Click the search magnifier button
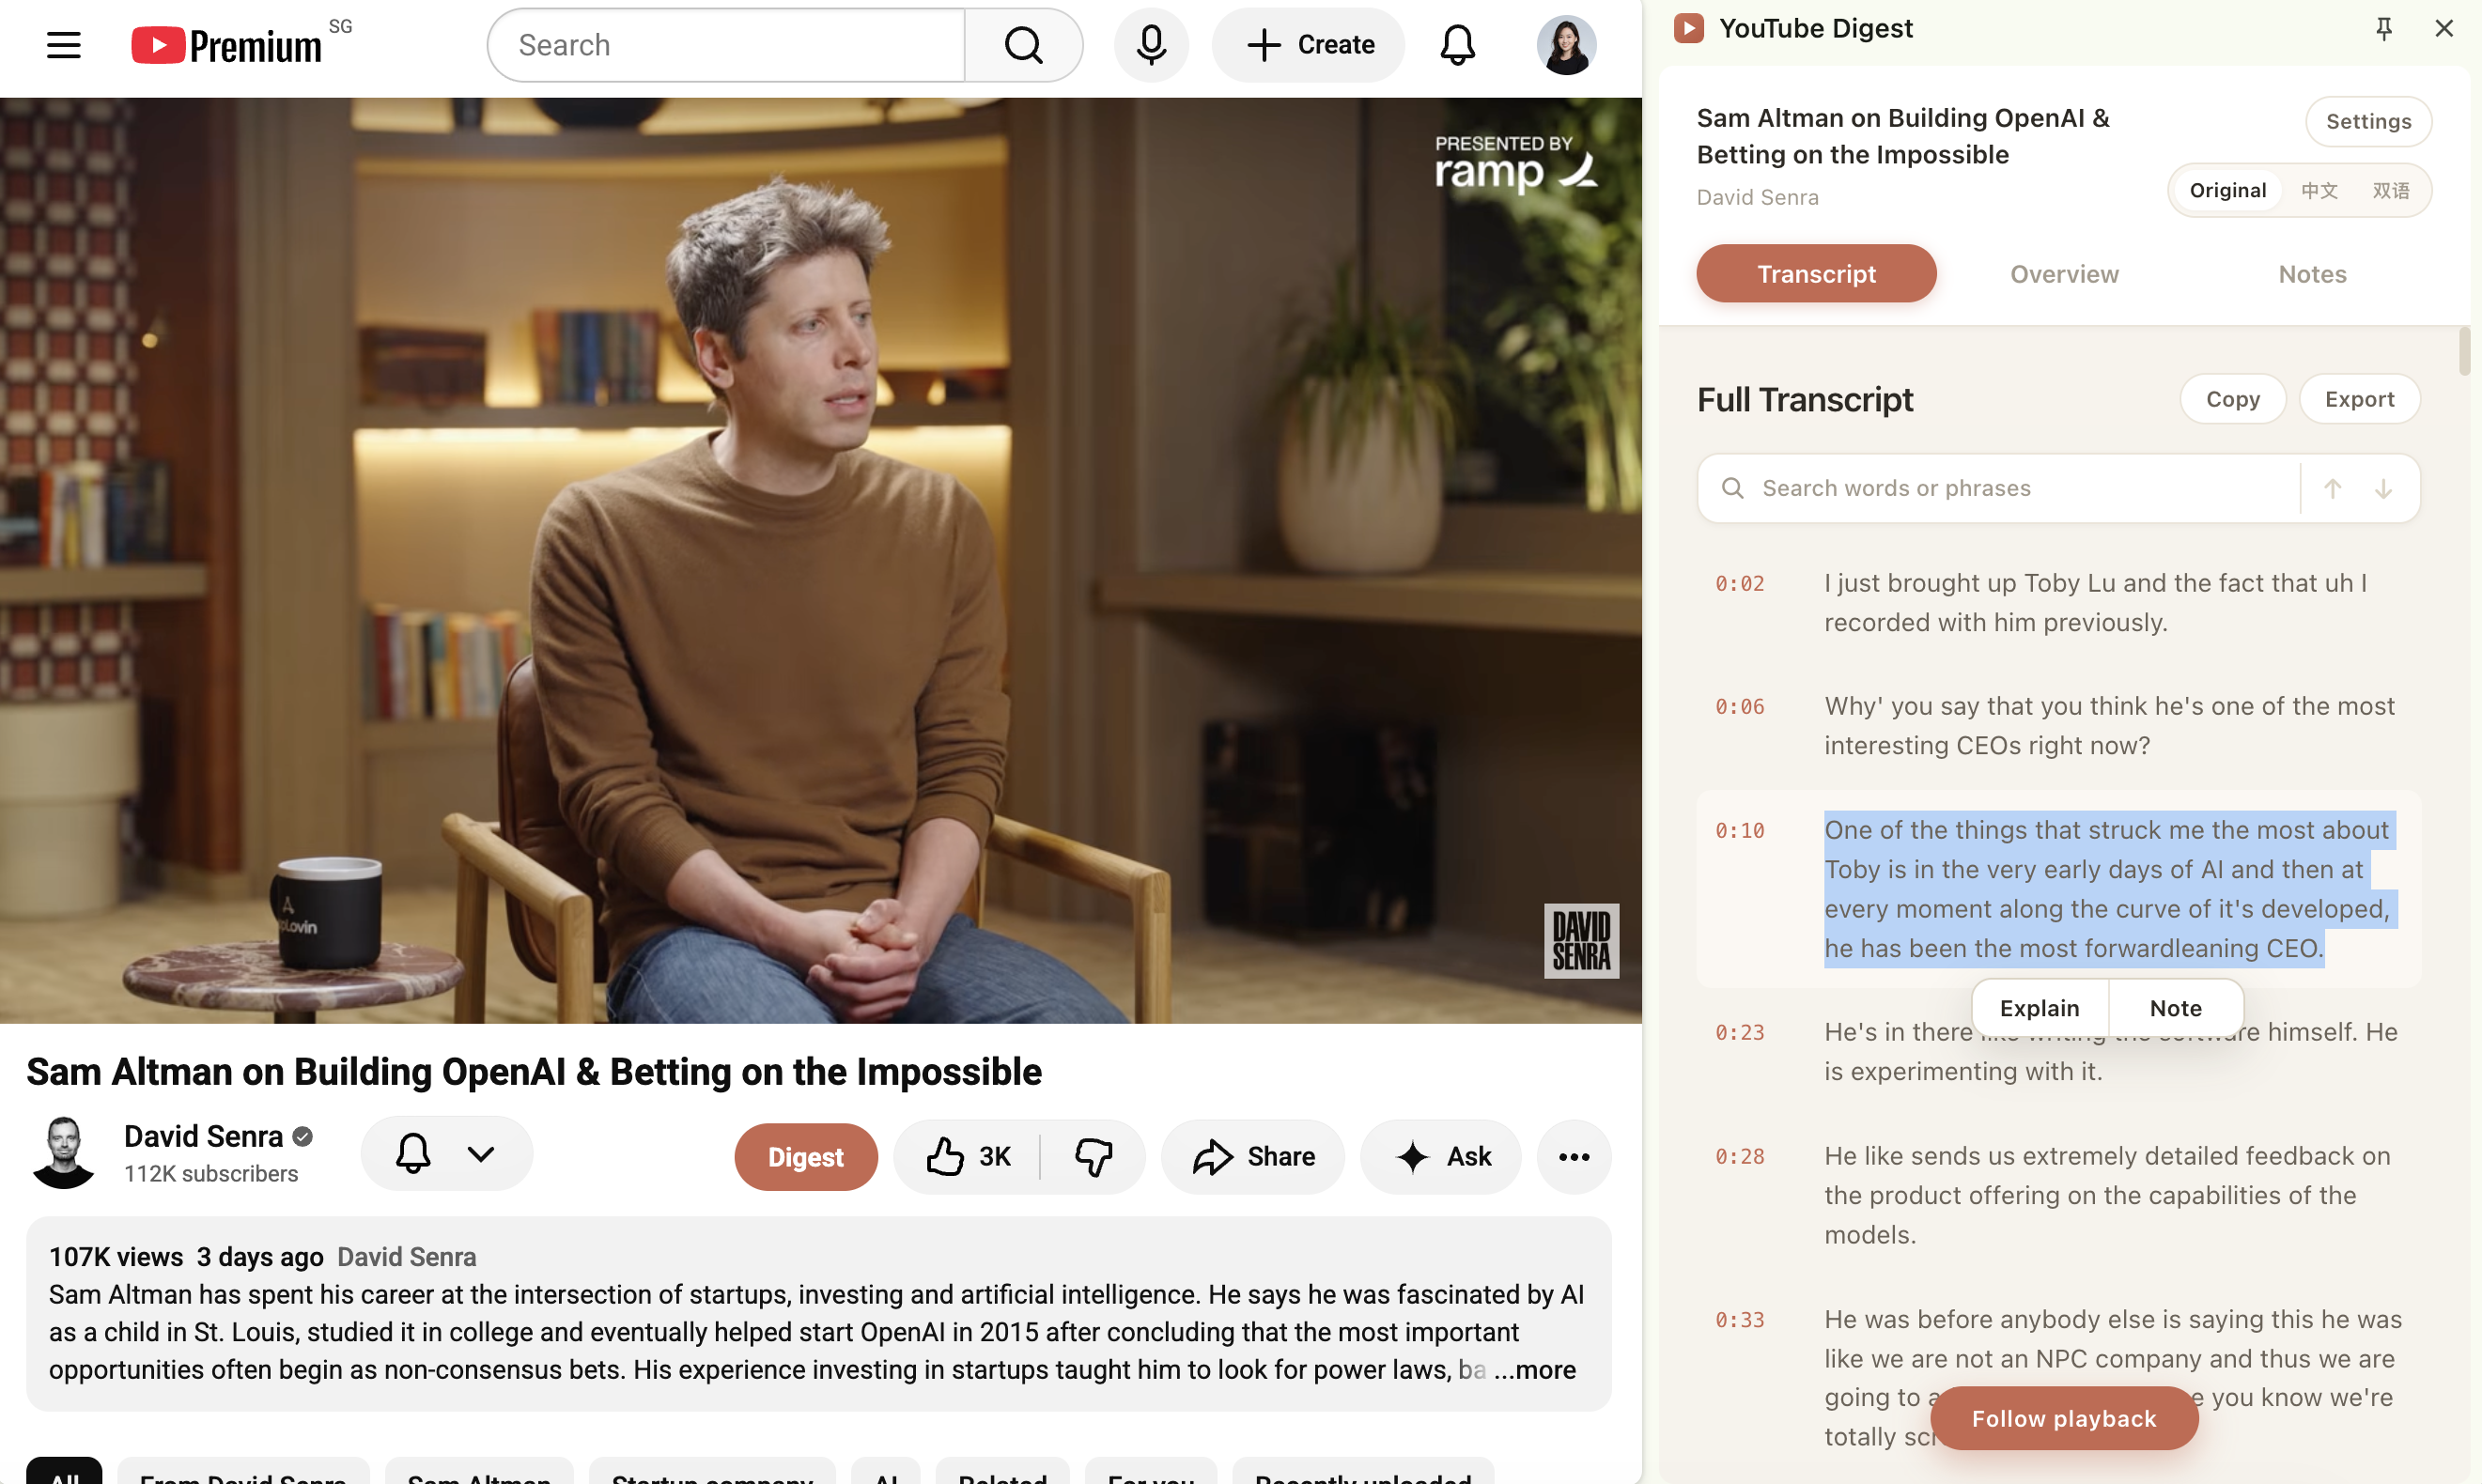The width and height of the screenshot is (2482, 1484). click(1023, 45)
